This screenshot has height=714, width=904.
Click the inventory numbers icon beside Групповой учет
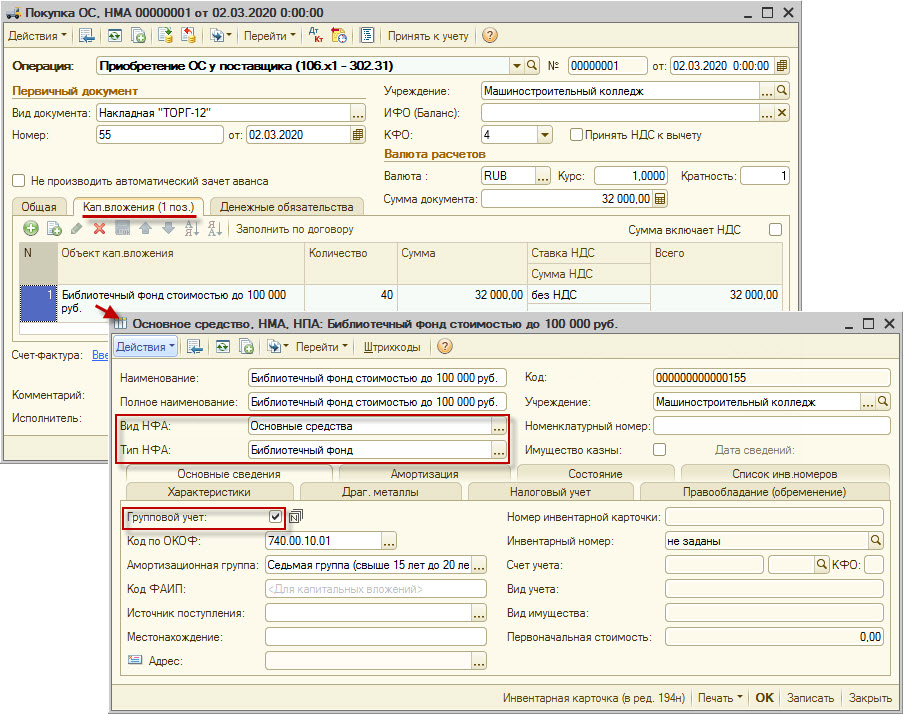pyautogui.click(x=295, y=516)
